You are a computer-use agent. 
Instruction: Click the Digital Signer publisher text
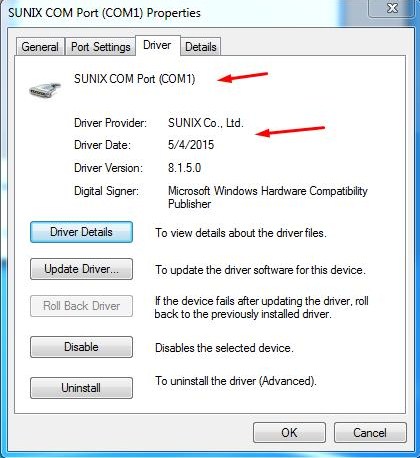point(268,197)
